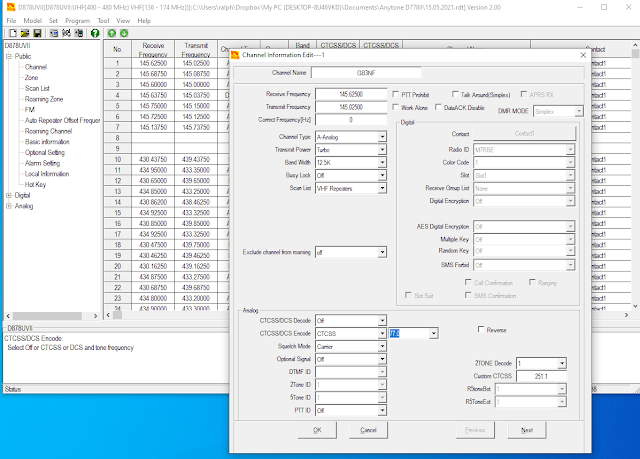Click channel table vertical scrollbar down arrow
The width and height of the screenshot is (640, 459).
click(x=635, y=306)
